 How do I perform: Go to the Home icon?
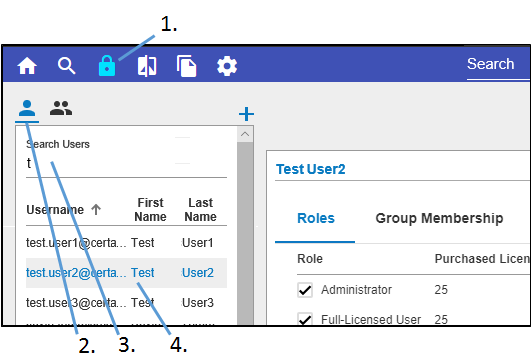point(27,65)
